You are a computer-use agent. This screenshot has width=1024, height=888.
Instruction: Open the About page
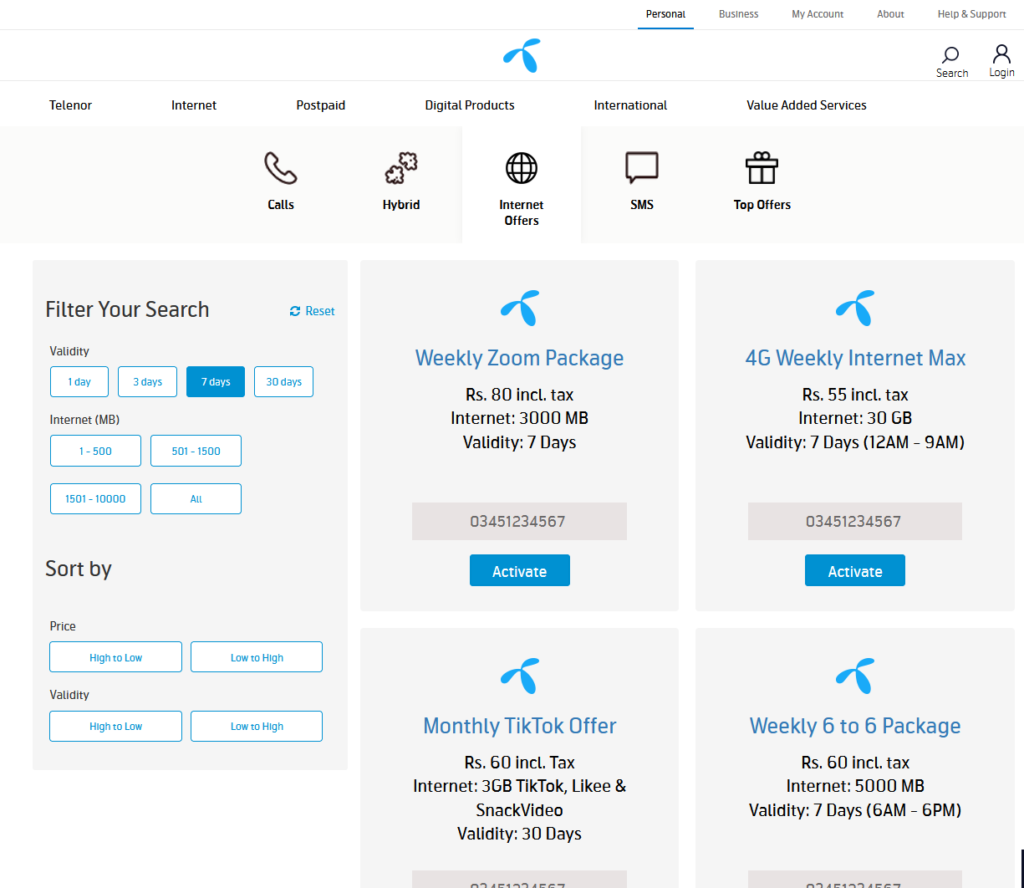890,14
